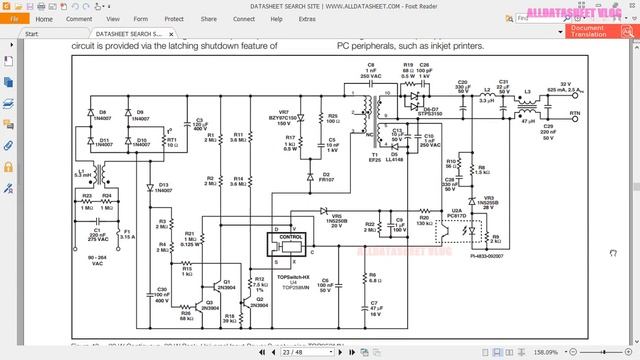The width and height of the screenshot is (640, 360).
Task: Switch to the Comment ribbon tab
Action: (79, 19)
